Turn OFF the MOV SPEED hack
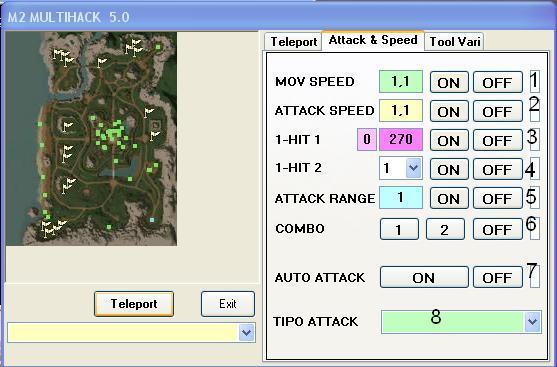This screenshot has height=367, width=557. pyautogui.click(x=498, y=82)
